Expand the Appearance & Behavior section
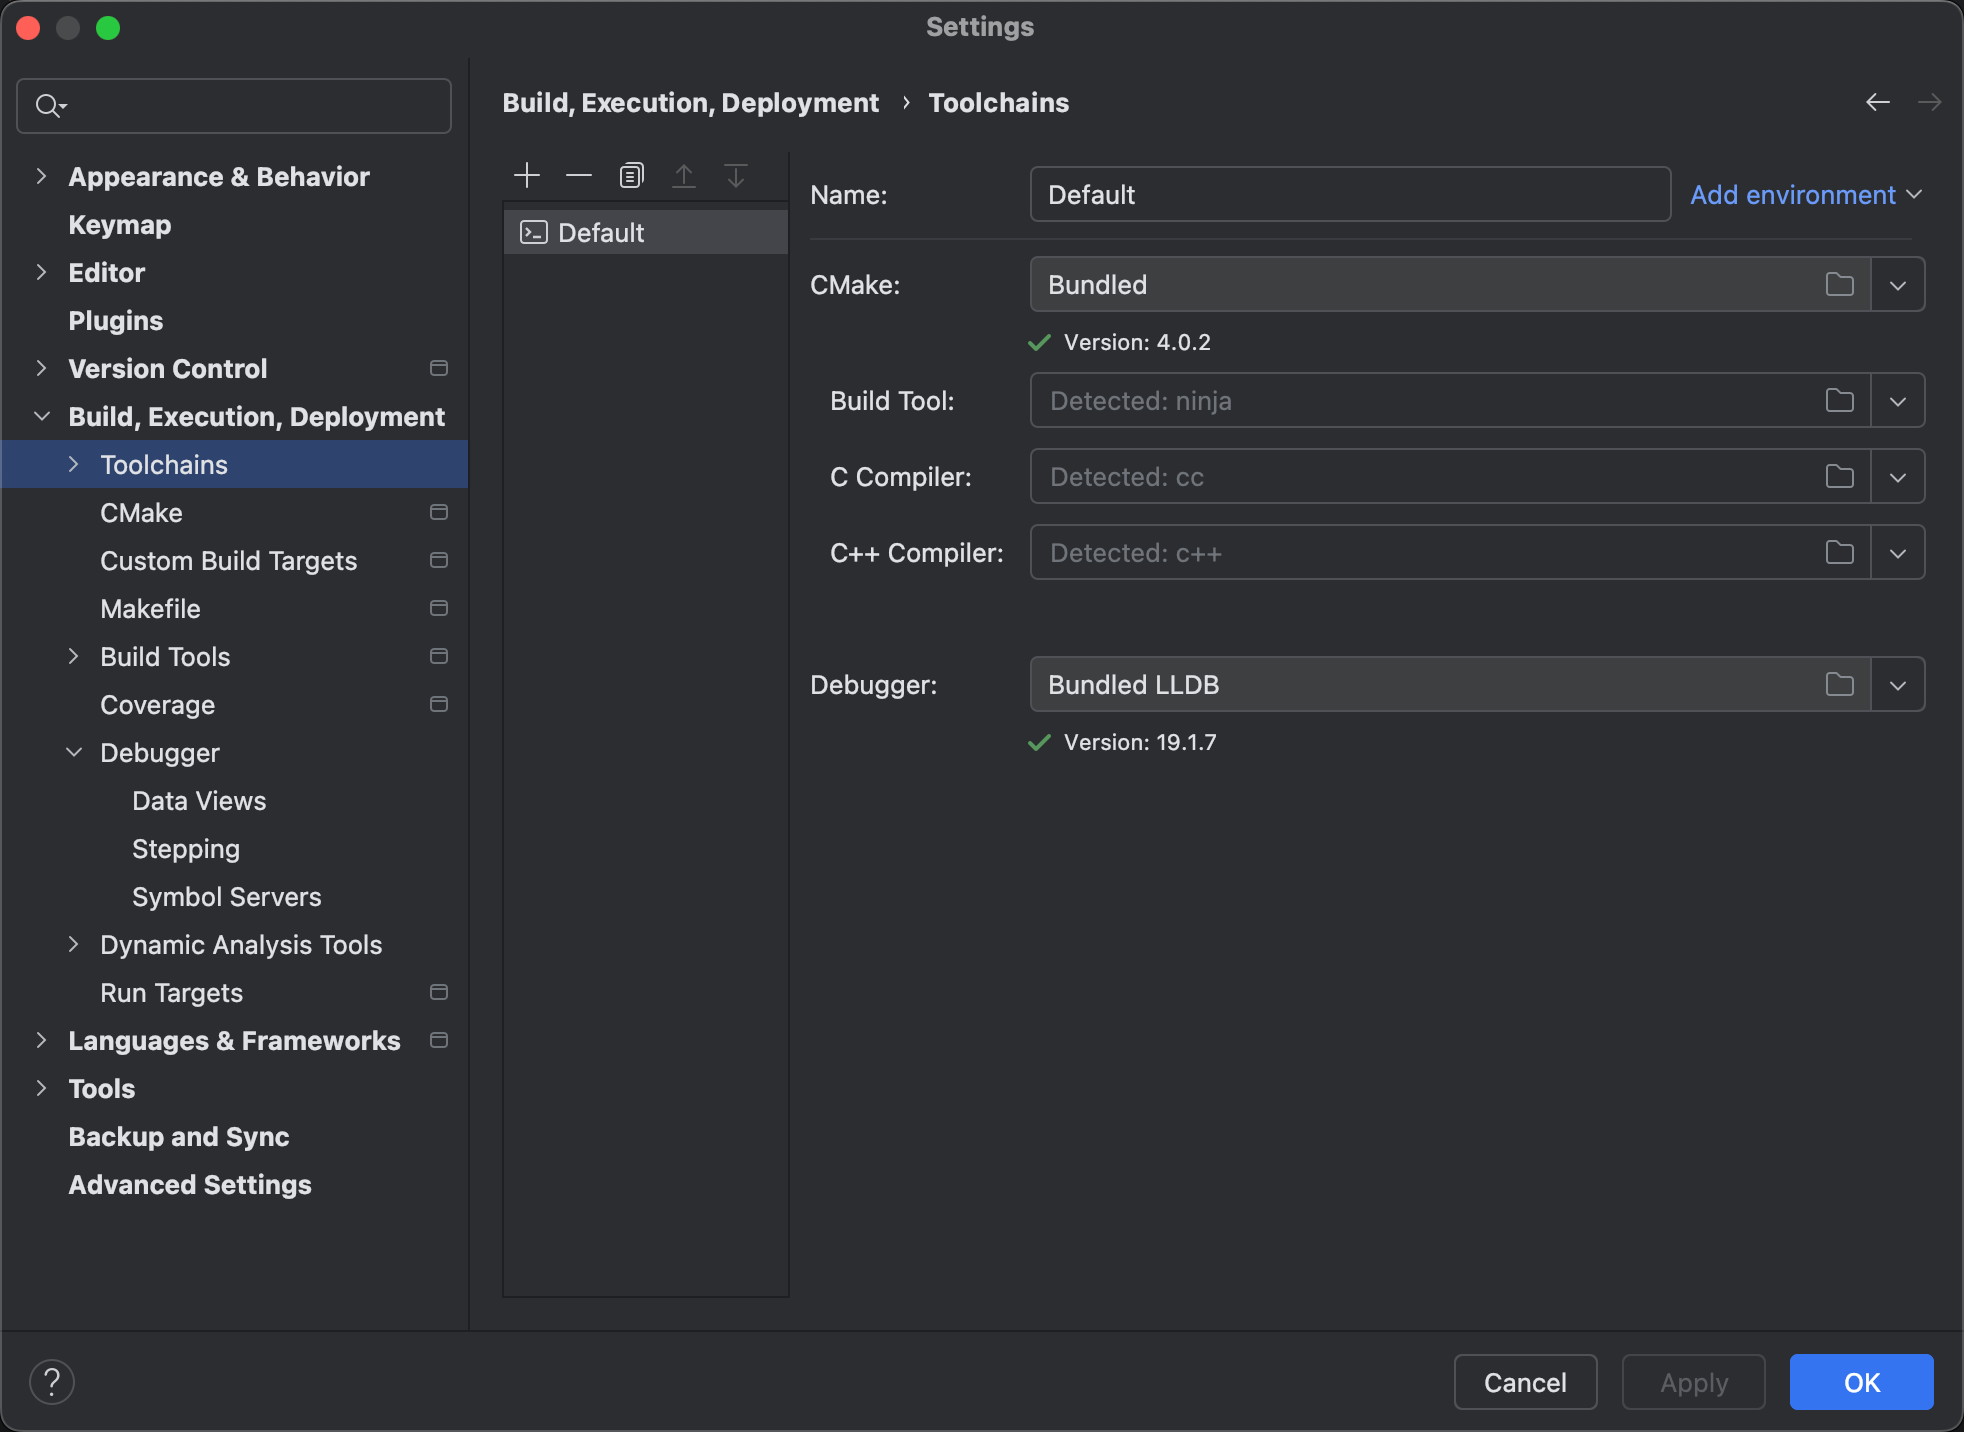This screenshot has height=1432, width=1964. [41, 177]
